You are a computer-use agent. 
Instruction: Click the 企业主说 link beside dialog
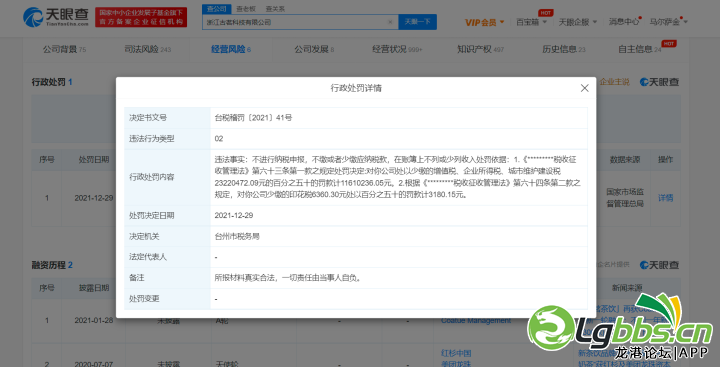coord(615,82)
